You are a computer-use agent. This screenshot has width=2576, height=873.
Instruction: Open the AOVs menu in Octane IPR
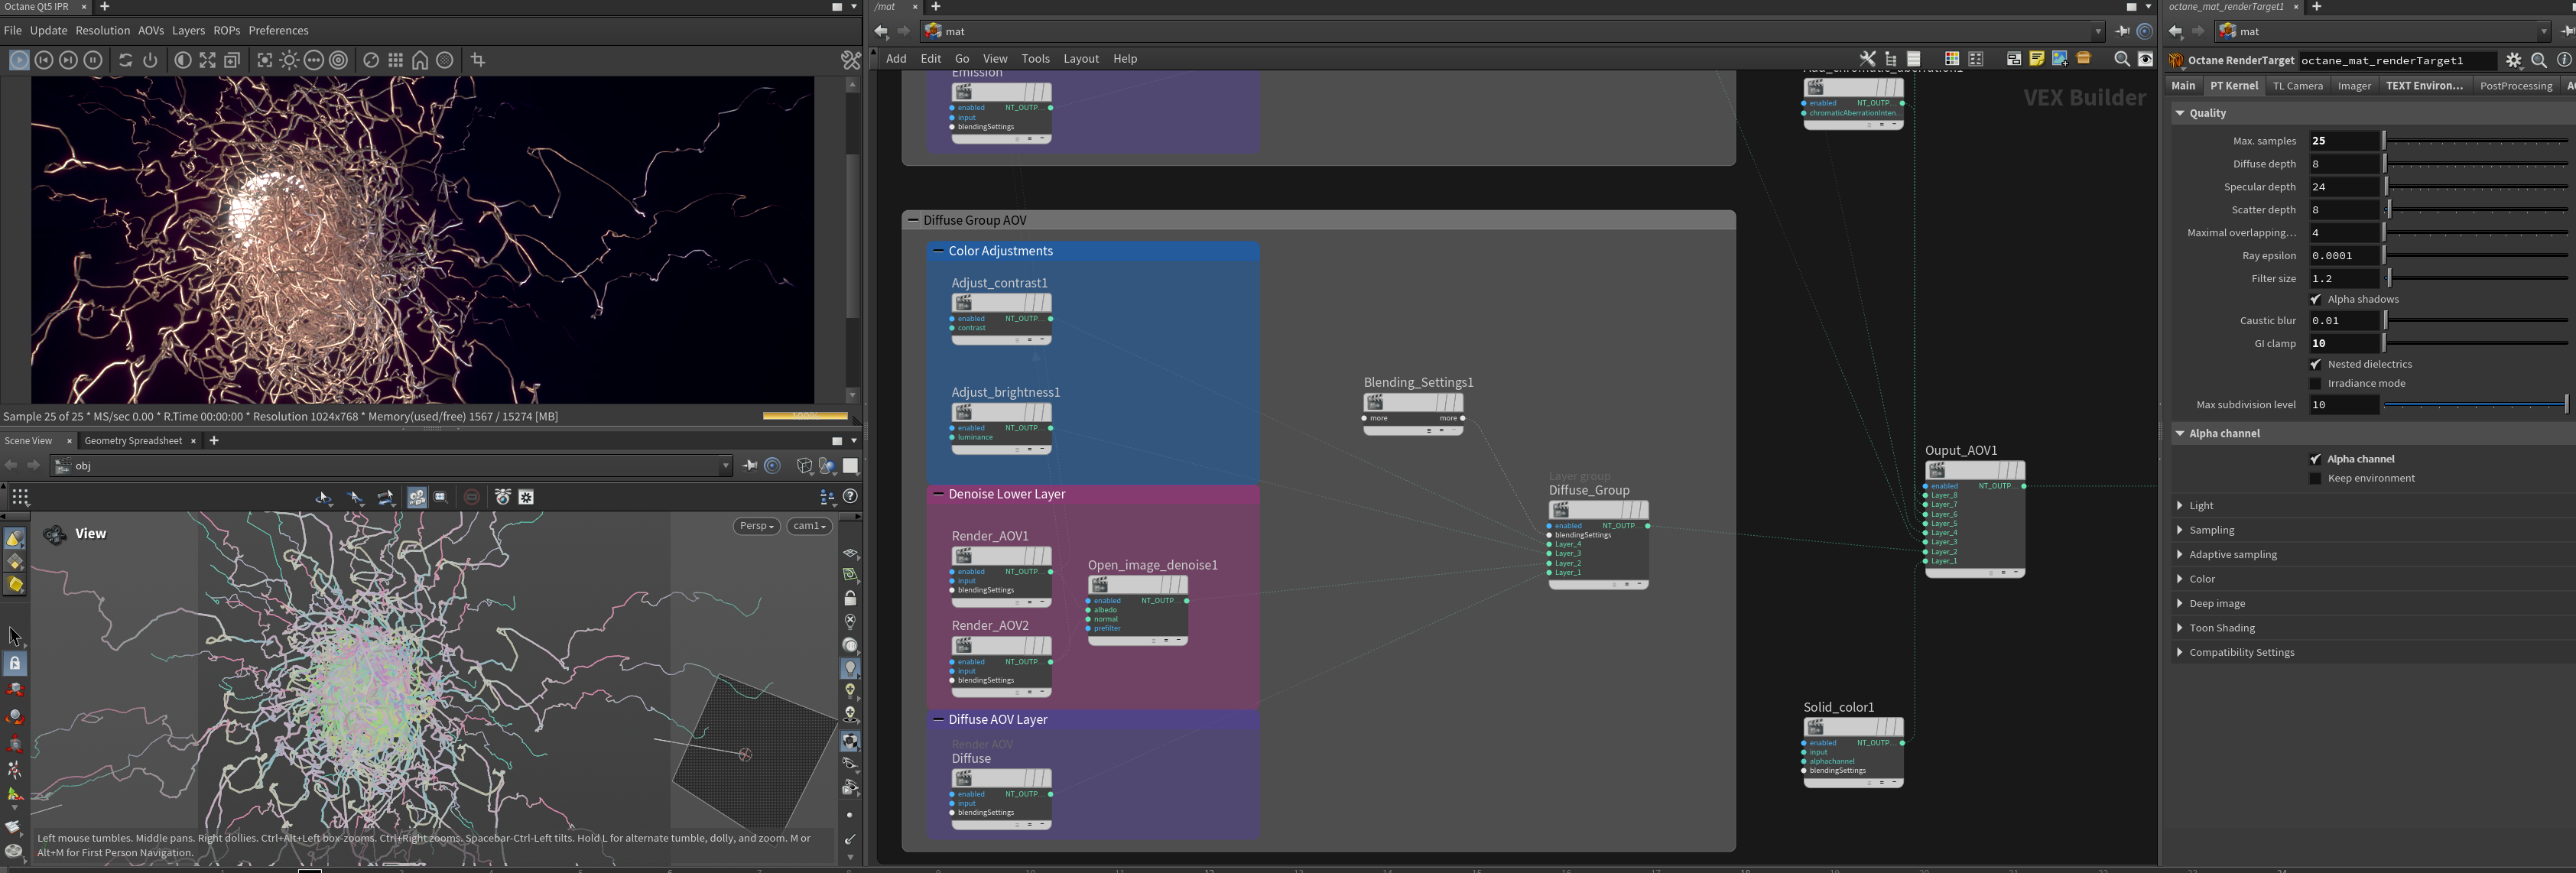(x=151, y=30)
